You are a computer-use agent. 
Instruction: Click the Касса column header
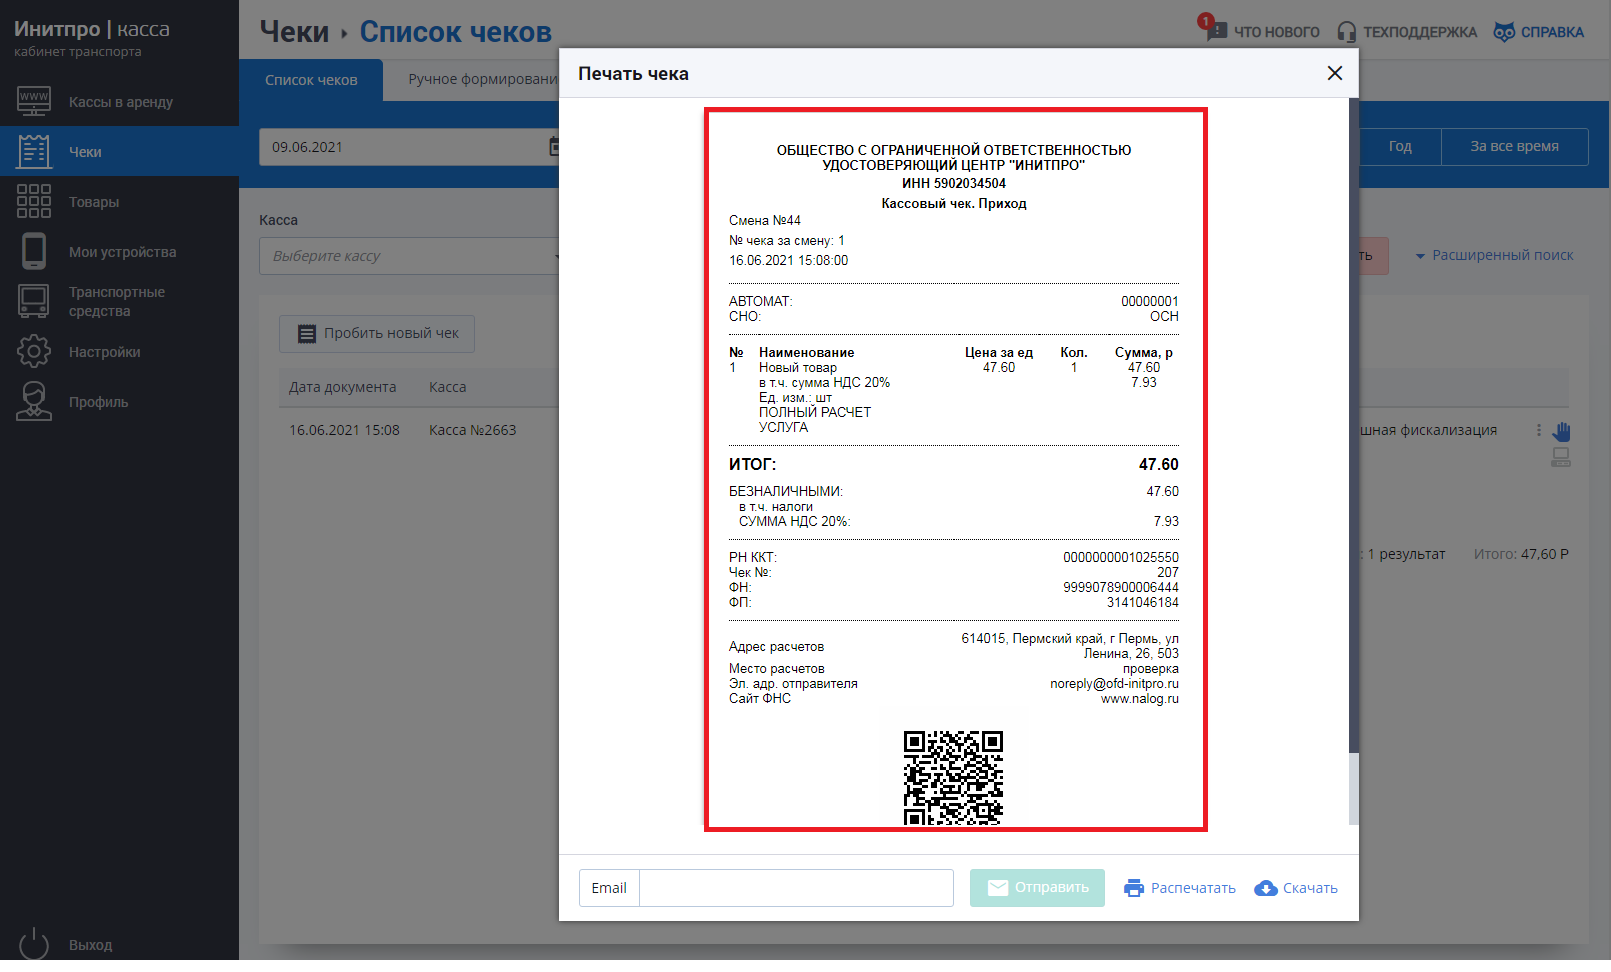pos(447,387)
